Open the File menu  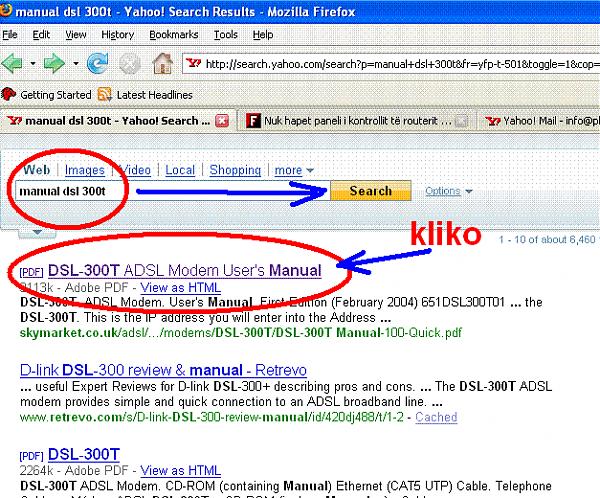10,35
